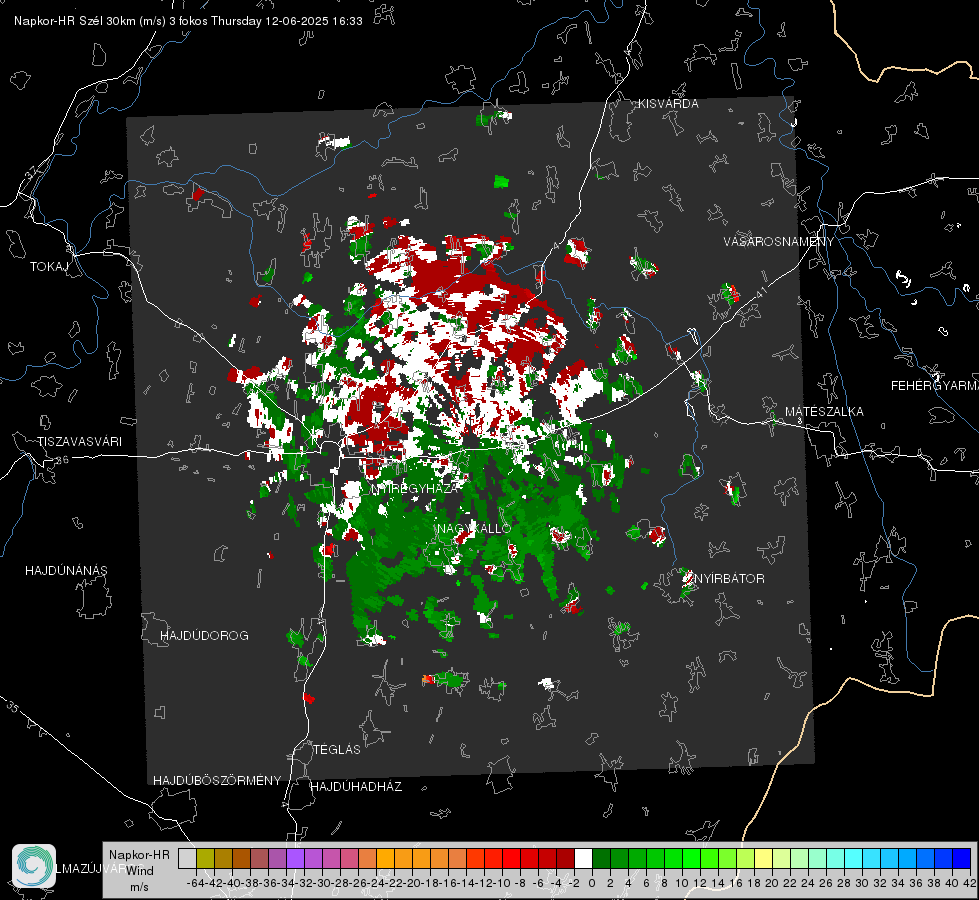This screenshot has width=979, height=900.
Task: Select the white swatch in the legend
Action: pyautogui.click(x=583, y=858)
